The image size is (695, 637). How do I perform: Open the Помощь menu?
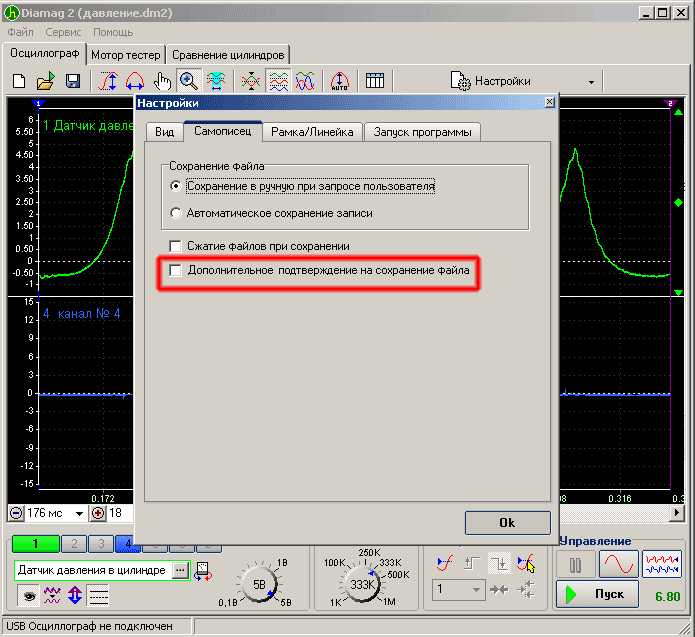pyautogui.click(x=113, y=32)
